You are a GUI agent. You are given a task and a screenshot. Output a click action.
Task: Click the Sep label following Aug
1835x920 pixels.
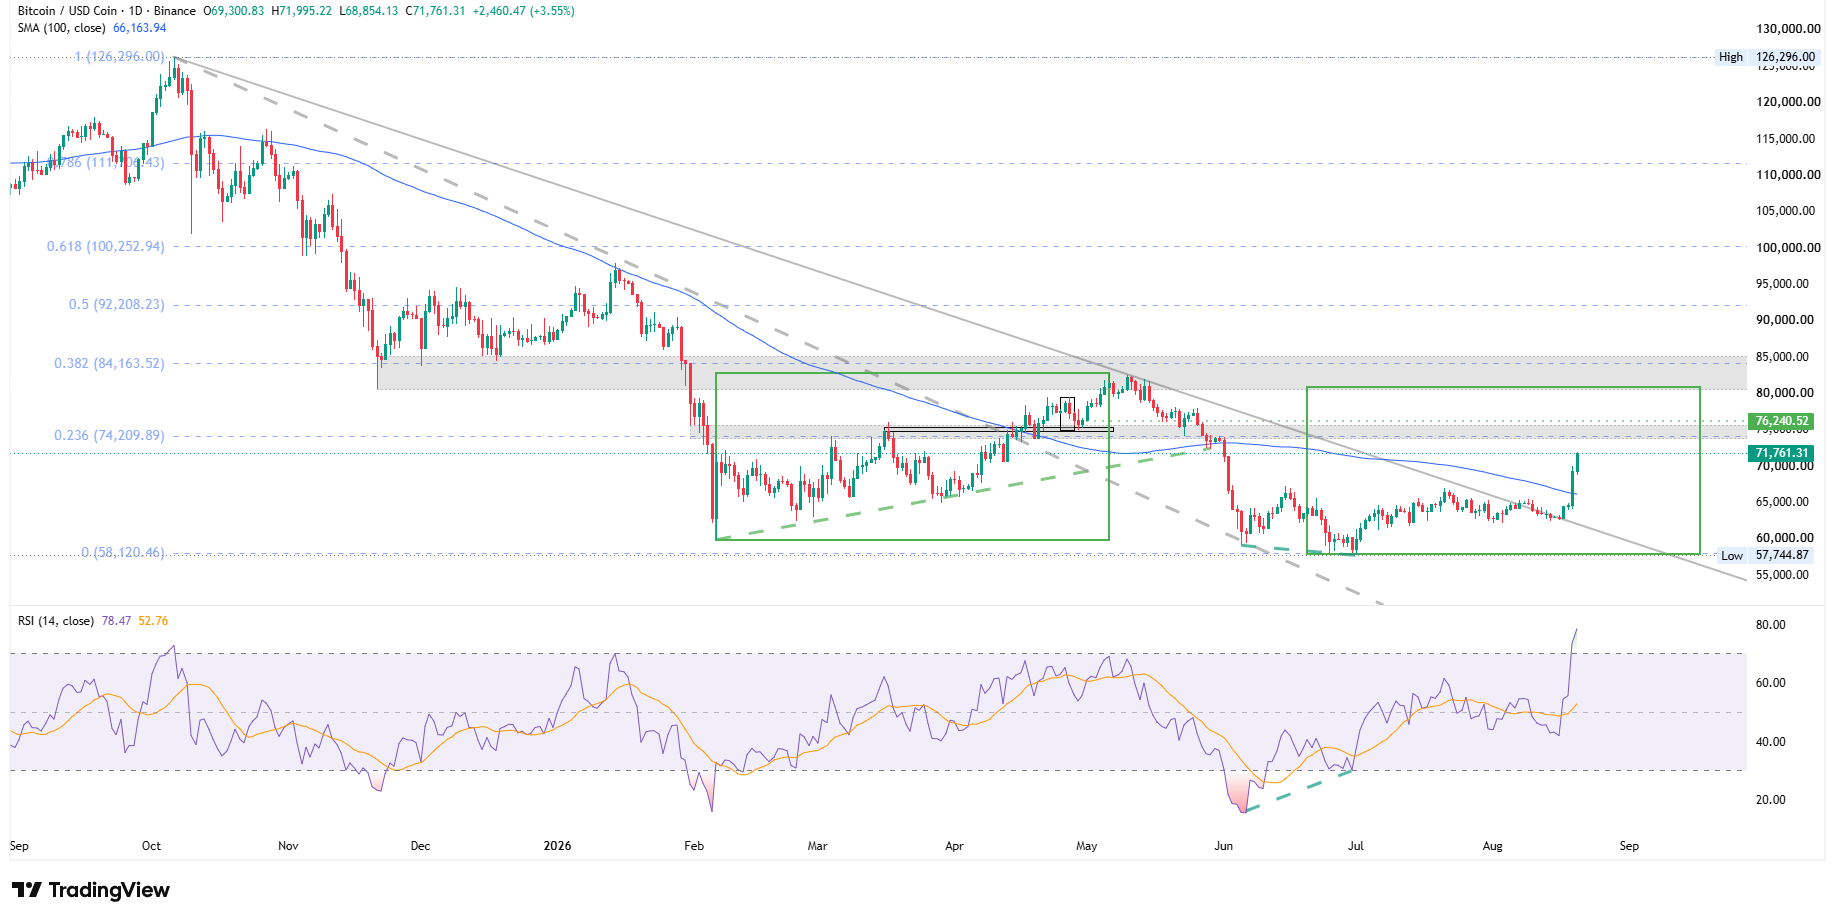pyautogui.click(x=1629, y=846)
